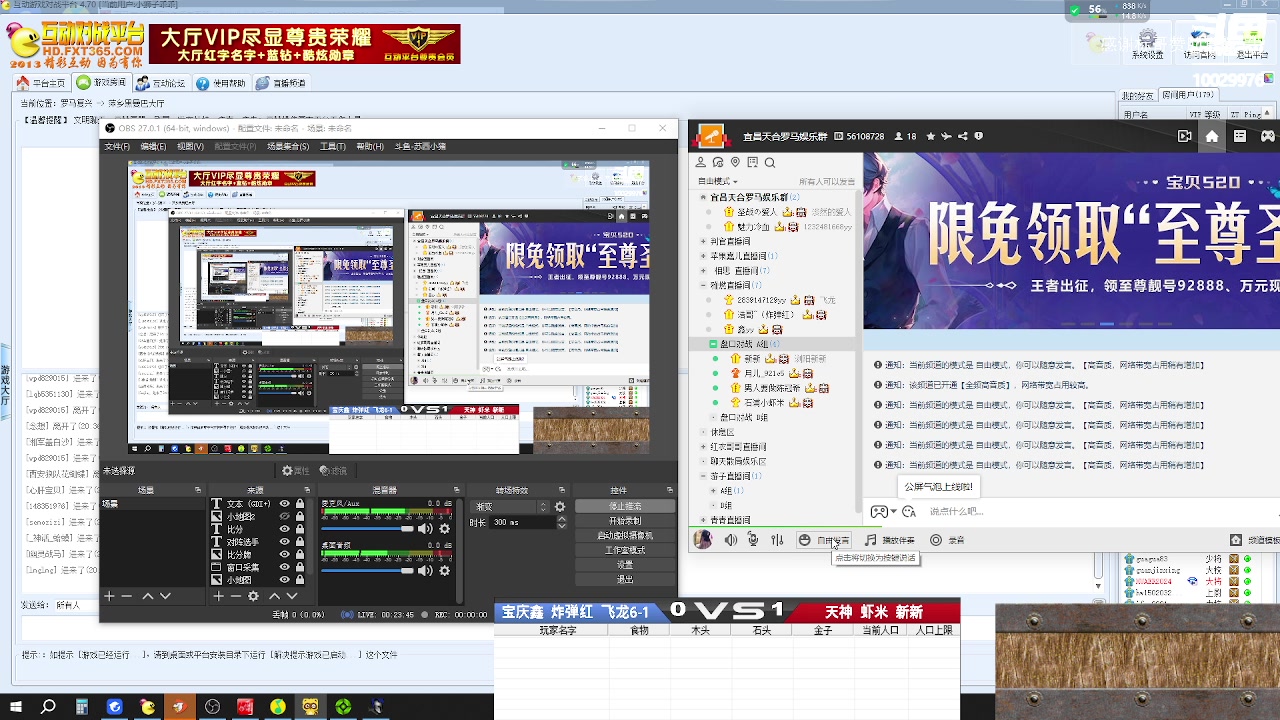Open the home icon in YY channel
Viewport: 1280px width, 720px height.
1212,136
